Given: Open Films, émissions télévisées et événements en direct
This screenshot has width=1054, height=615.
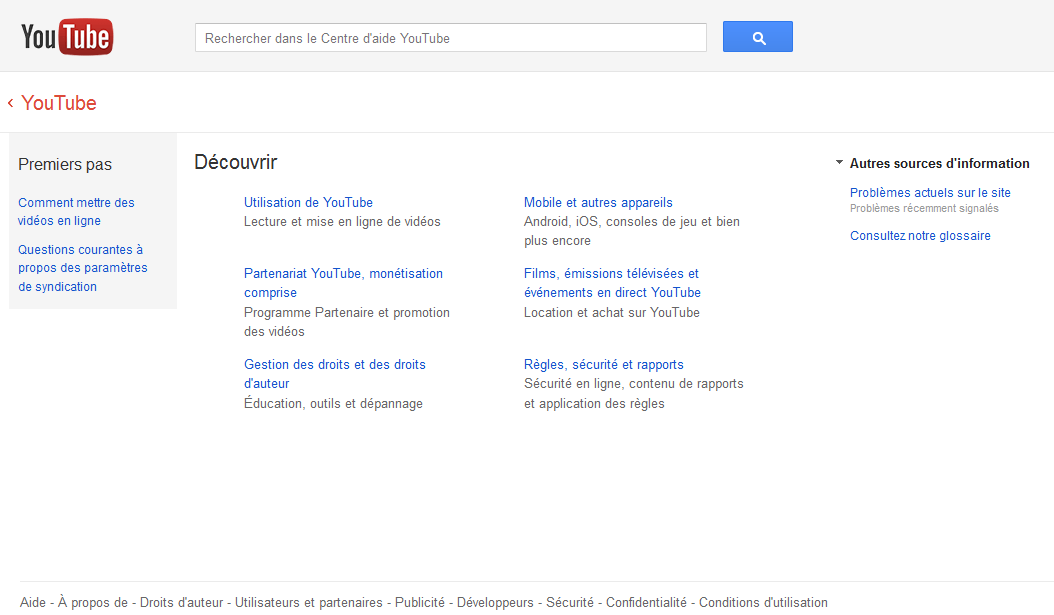Looking at the screenshot, I should click(612, 283).
